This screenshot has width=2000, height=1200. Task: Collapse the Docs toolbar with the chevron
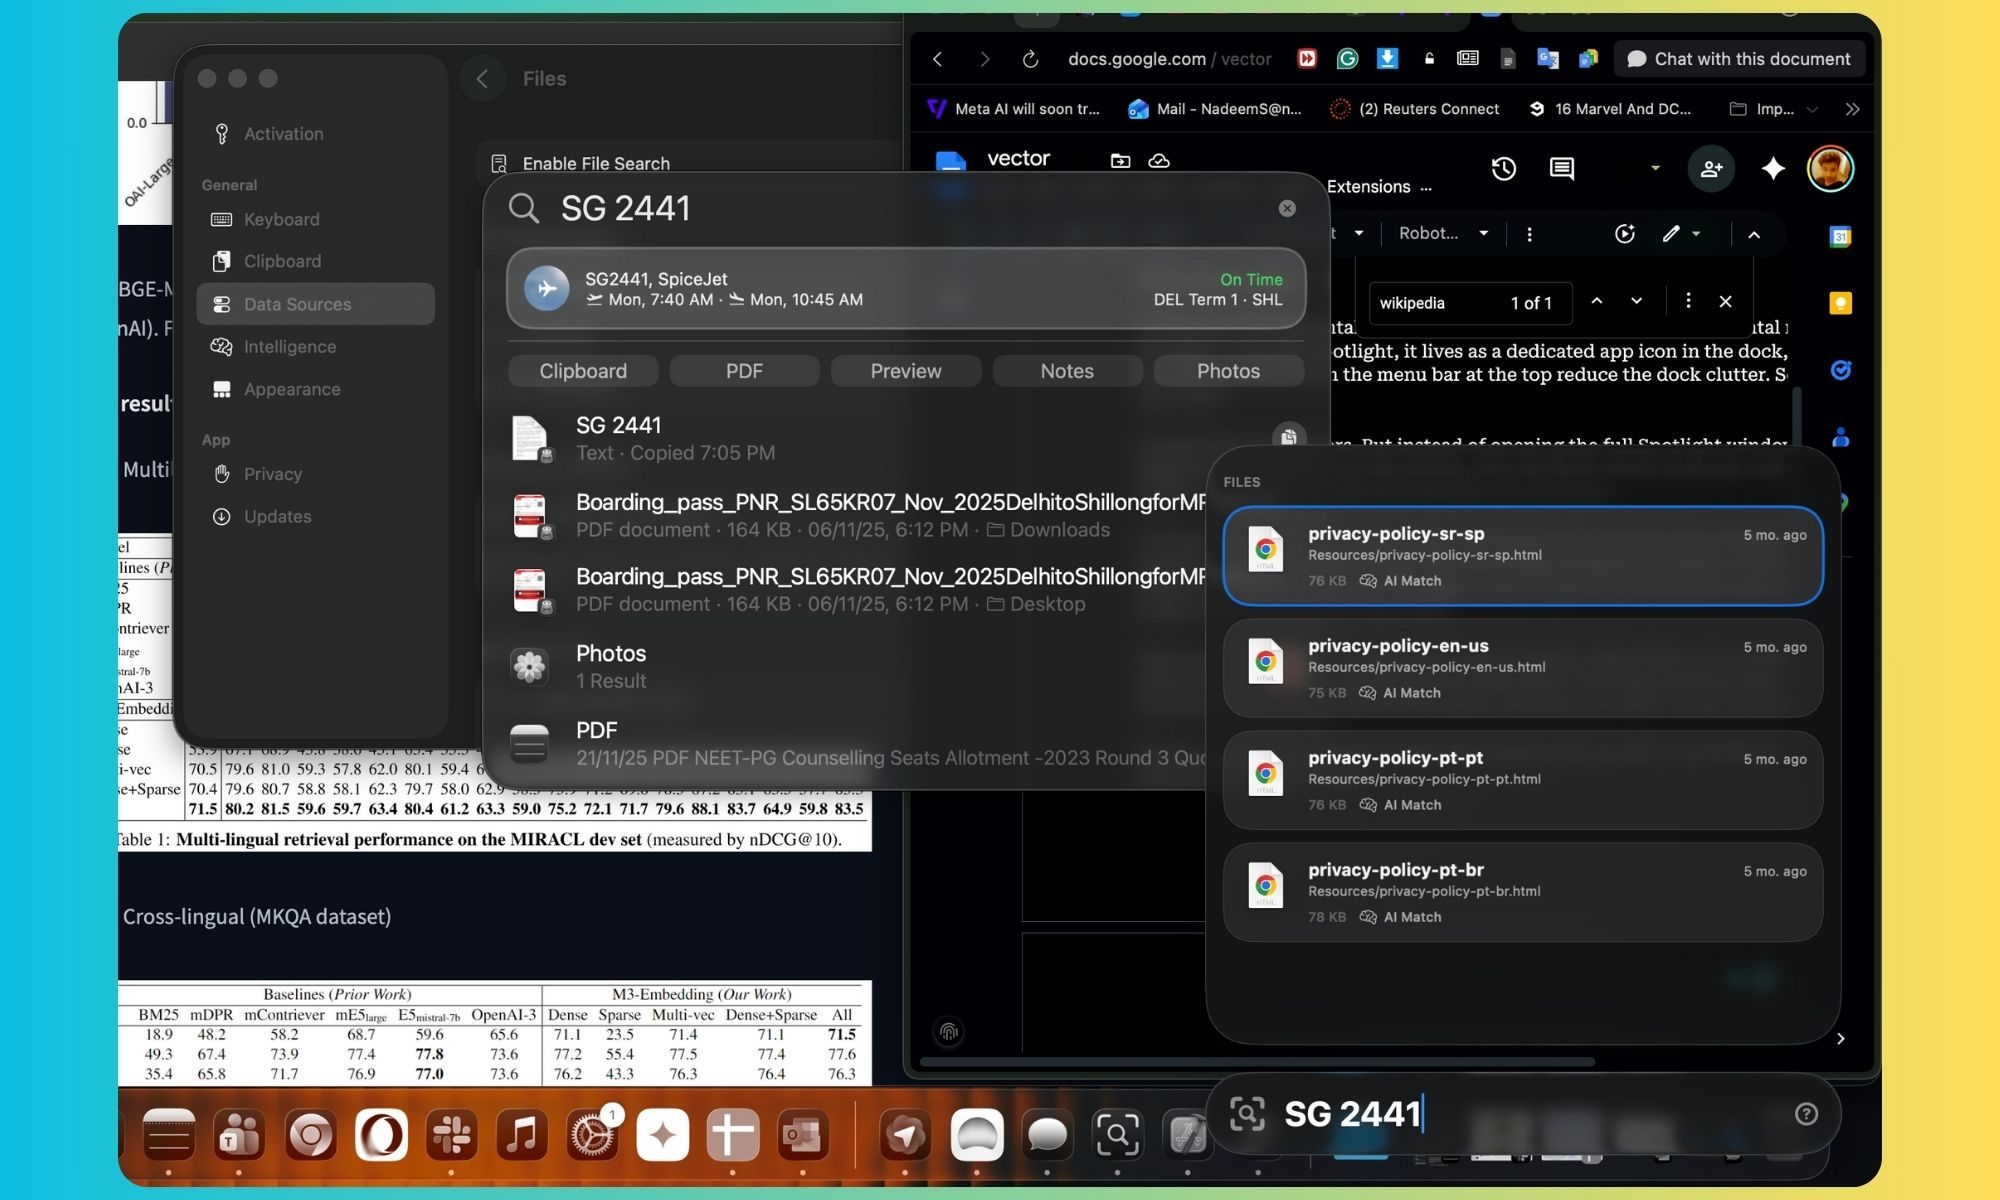(1753, 233)
